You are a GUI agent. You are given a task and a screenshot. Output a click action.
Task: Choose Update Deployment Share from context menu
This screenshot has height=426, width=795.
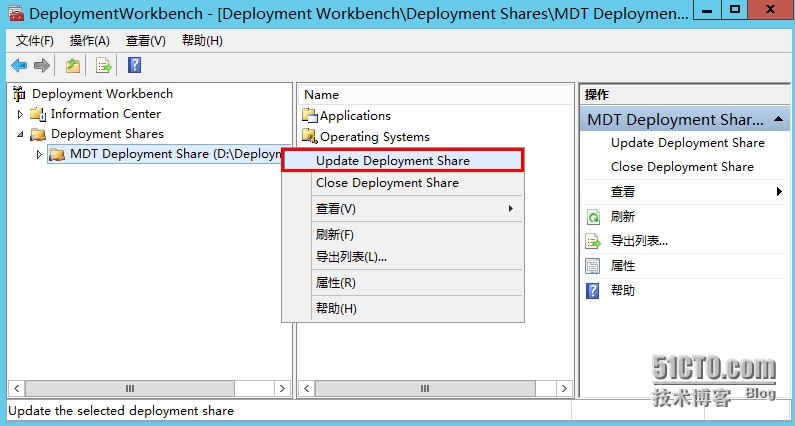click(x=403, y=161)
